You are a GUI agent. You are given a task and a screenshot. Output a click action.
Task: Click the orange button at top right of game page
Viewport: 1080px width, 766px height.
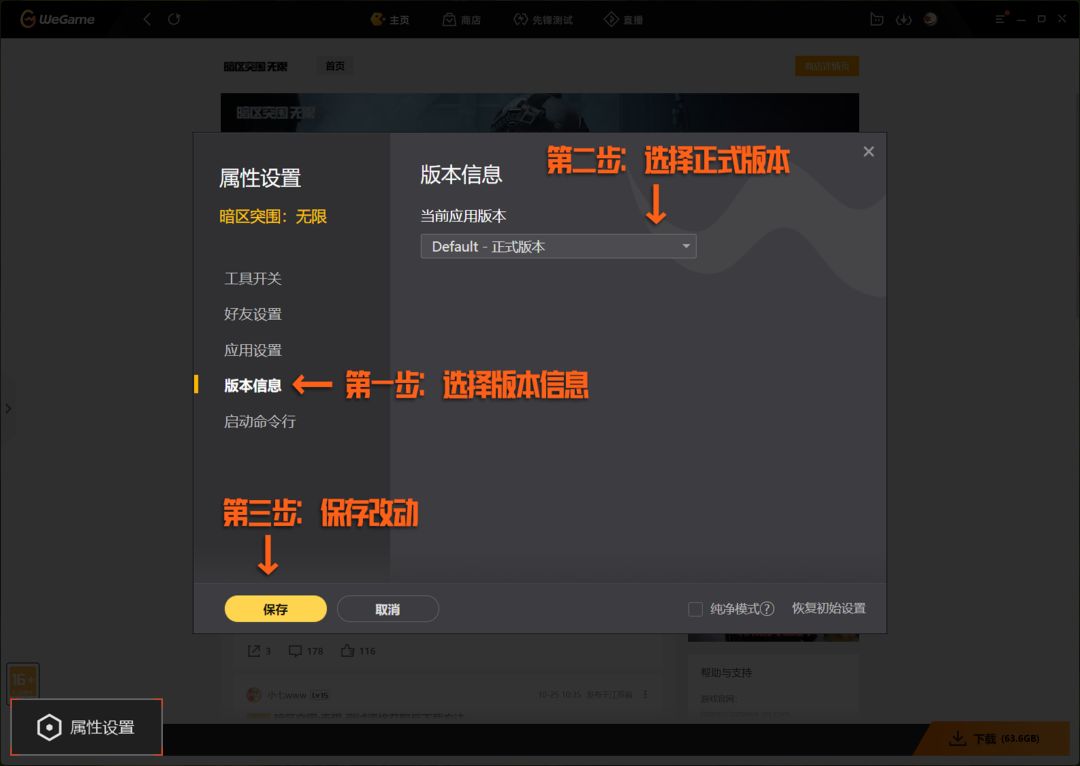tap(827, 66)
